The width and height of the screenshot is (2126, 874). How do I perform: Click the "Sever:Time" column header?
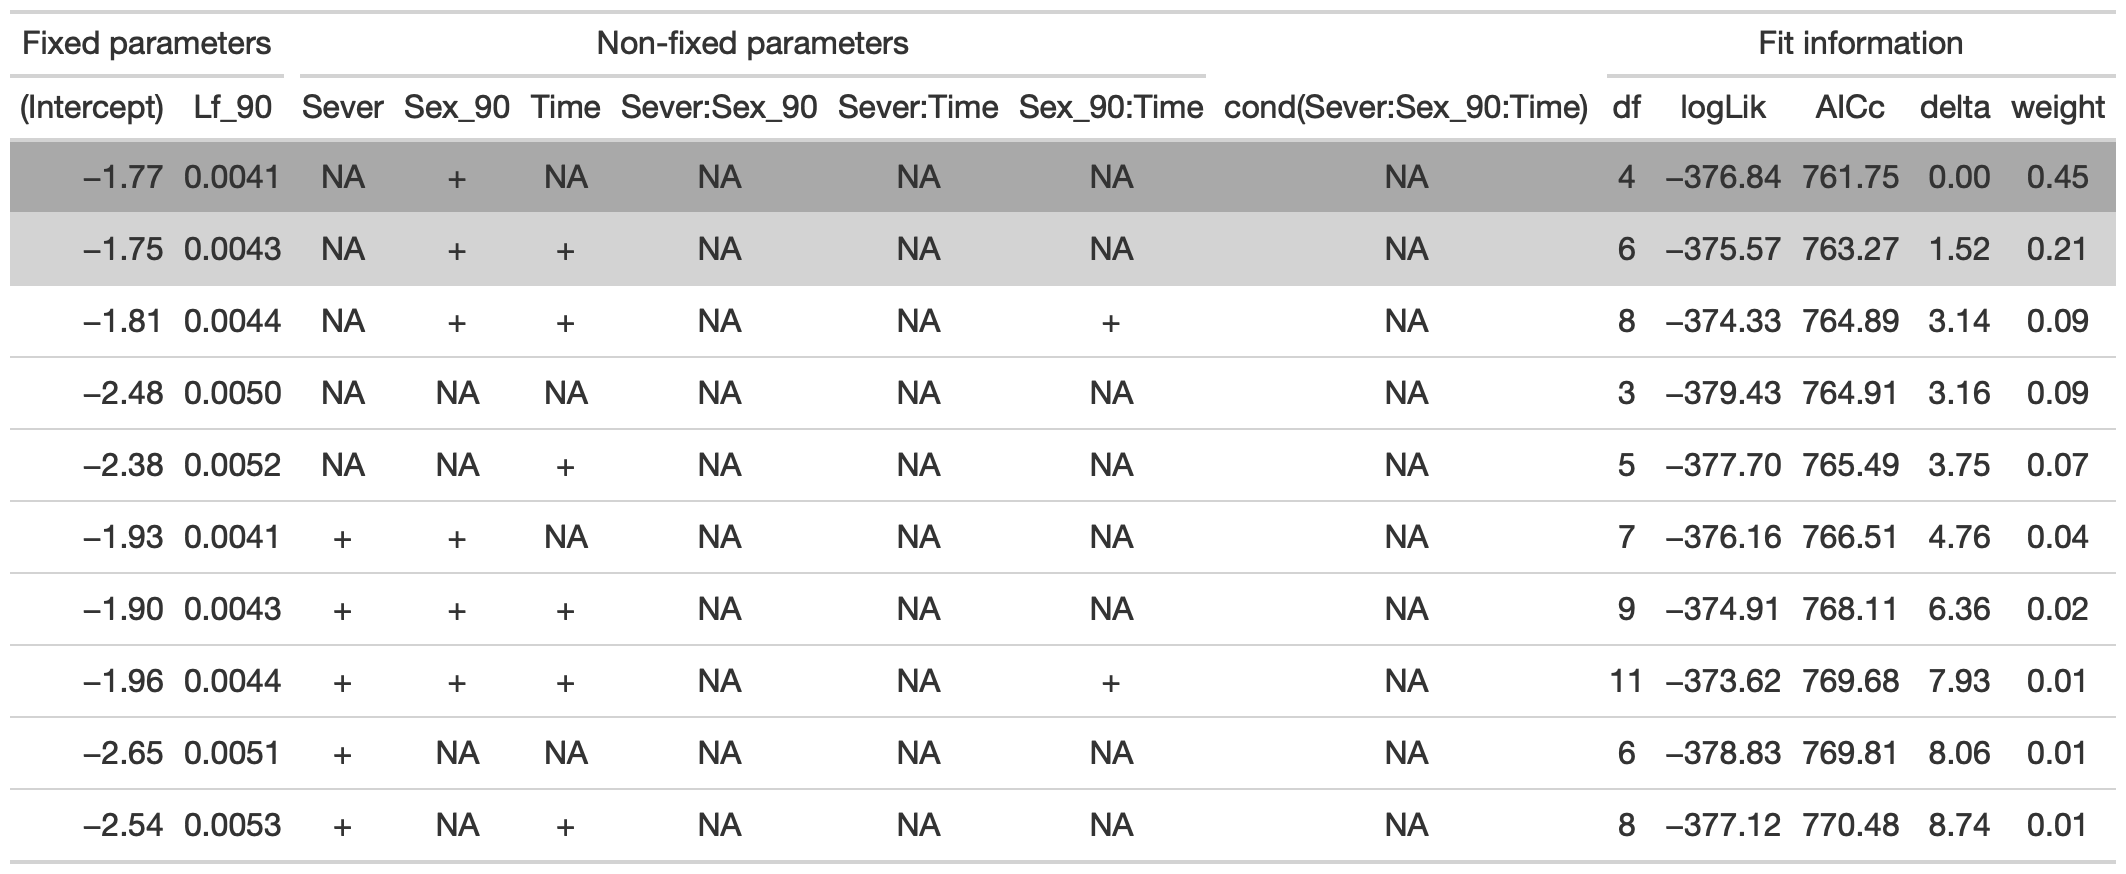coord(918,107)
